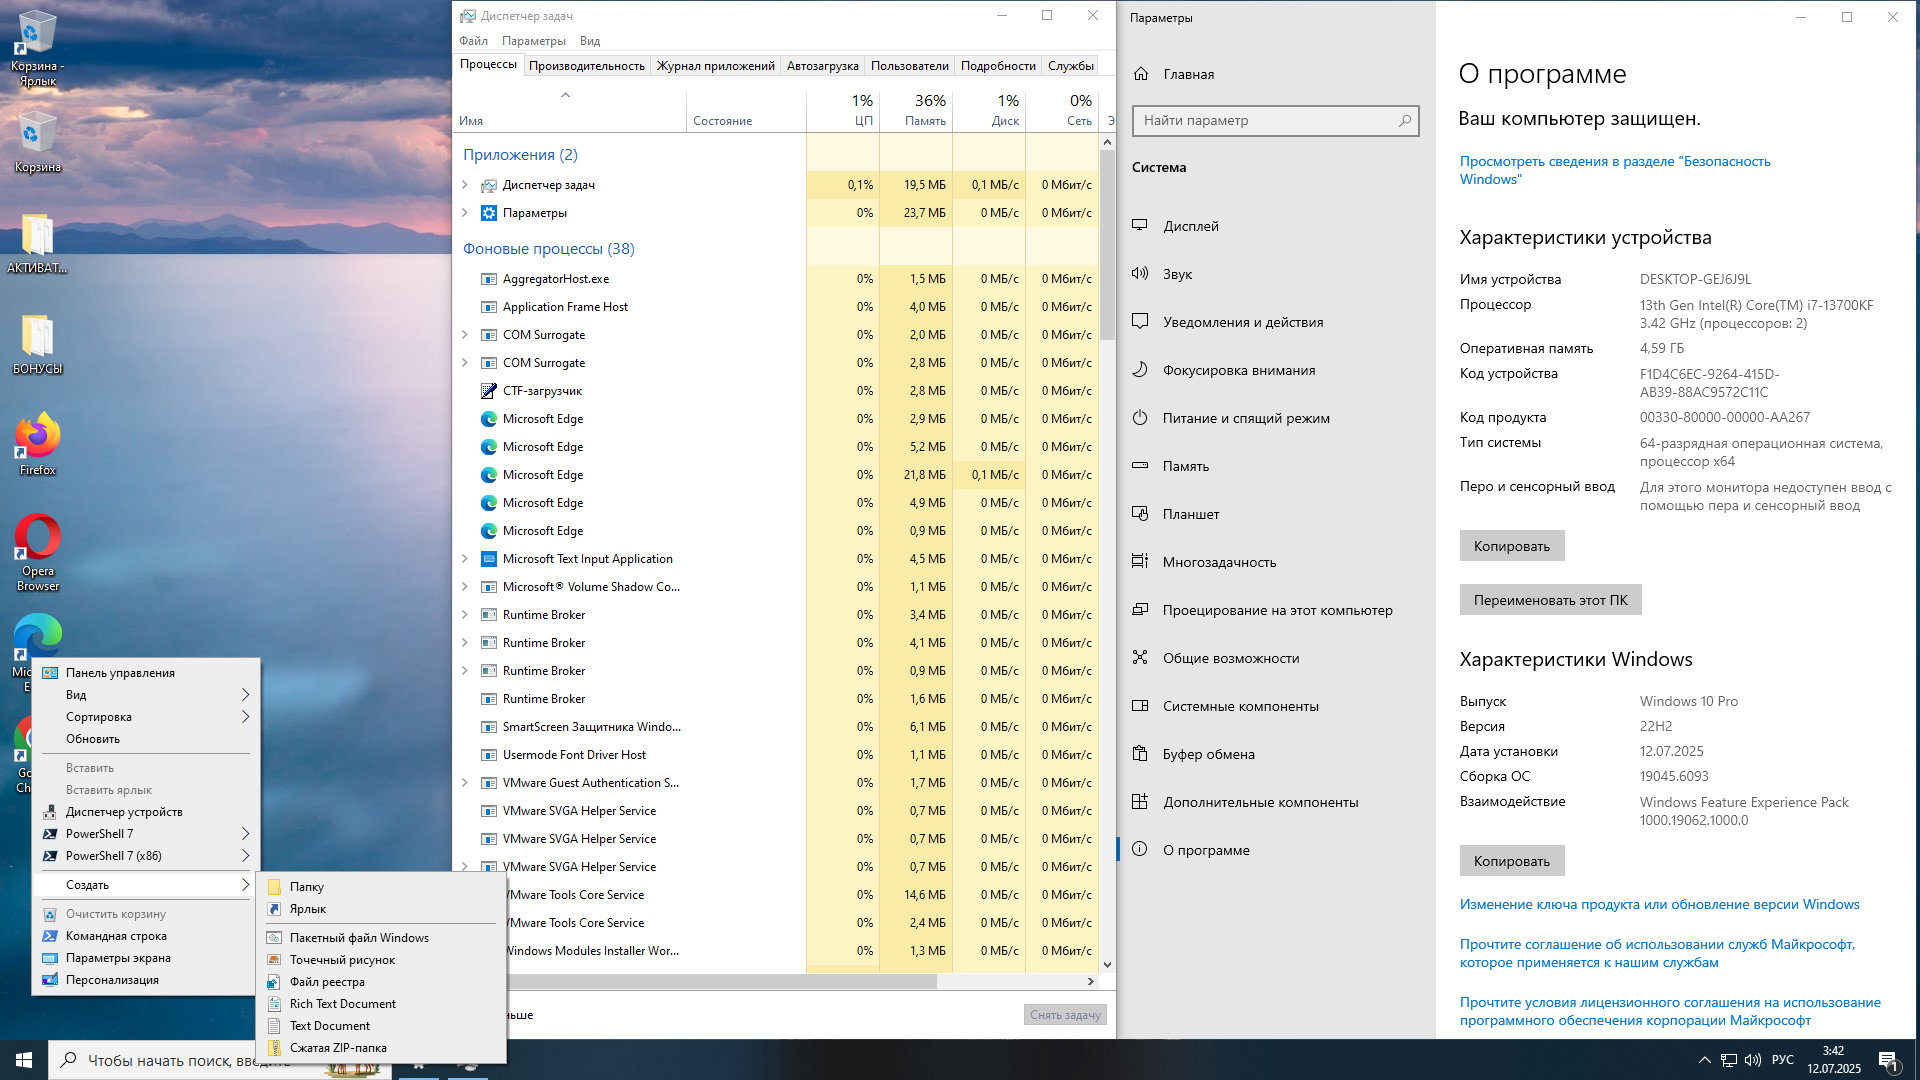Click the РУС language indicator
Image resolution: width=1920 pixels, height=1080 pixels.
coord(1782,1060)
